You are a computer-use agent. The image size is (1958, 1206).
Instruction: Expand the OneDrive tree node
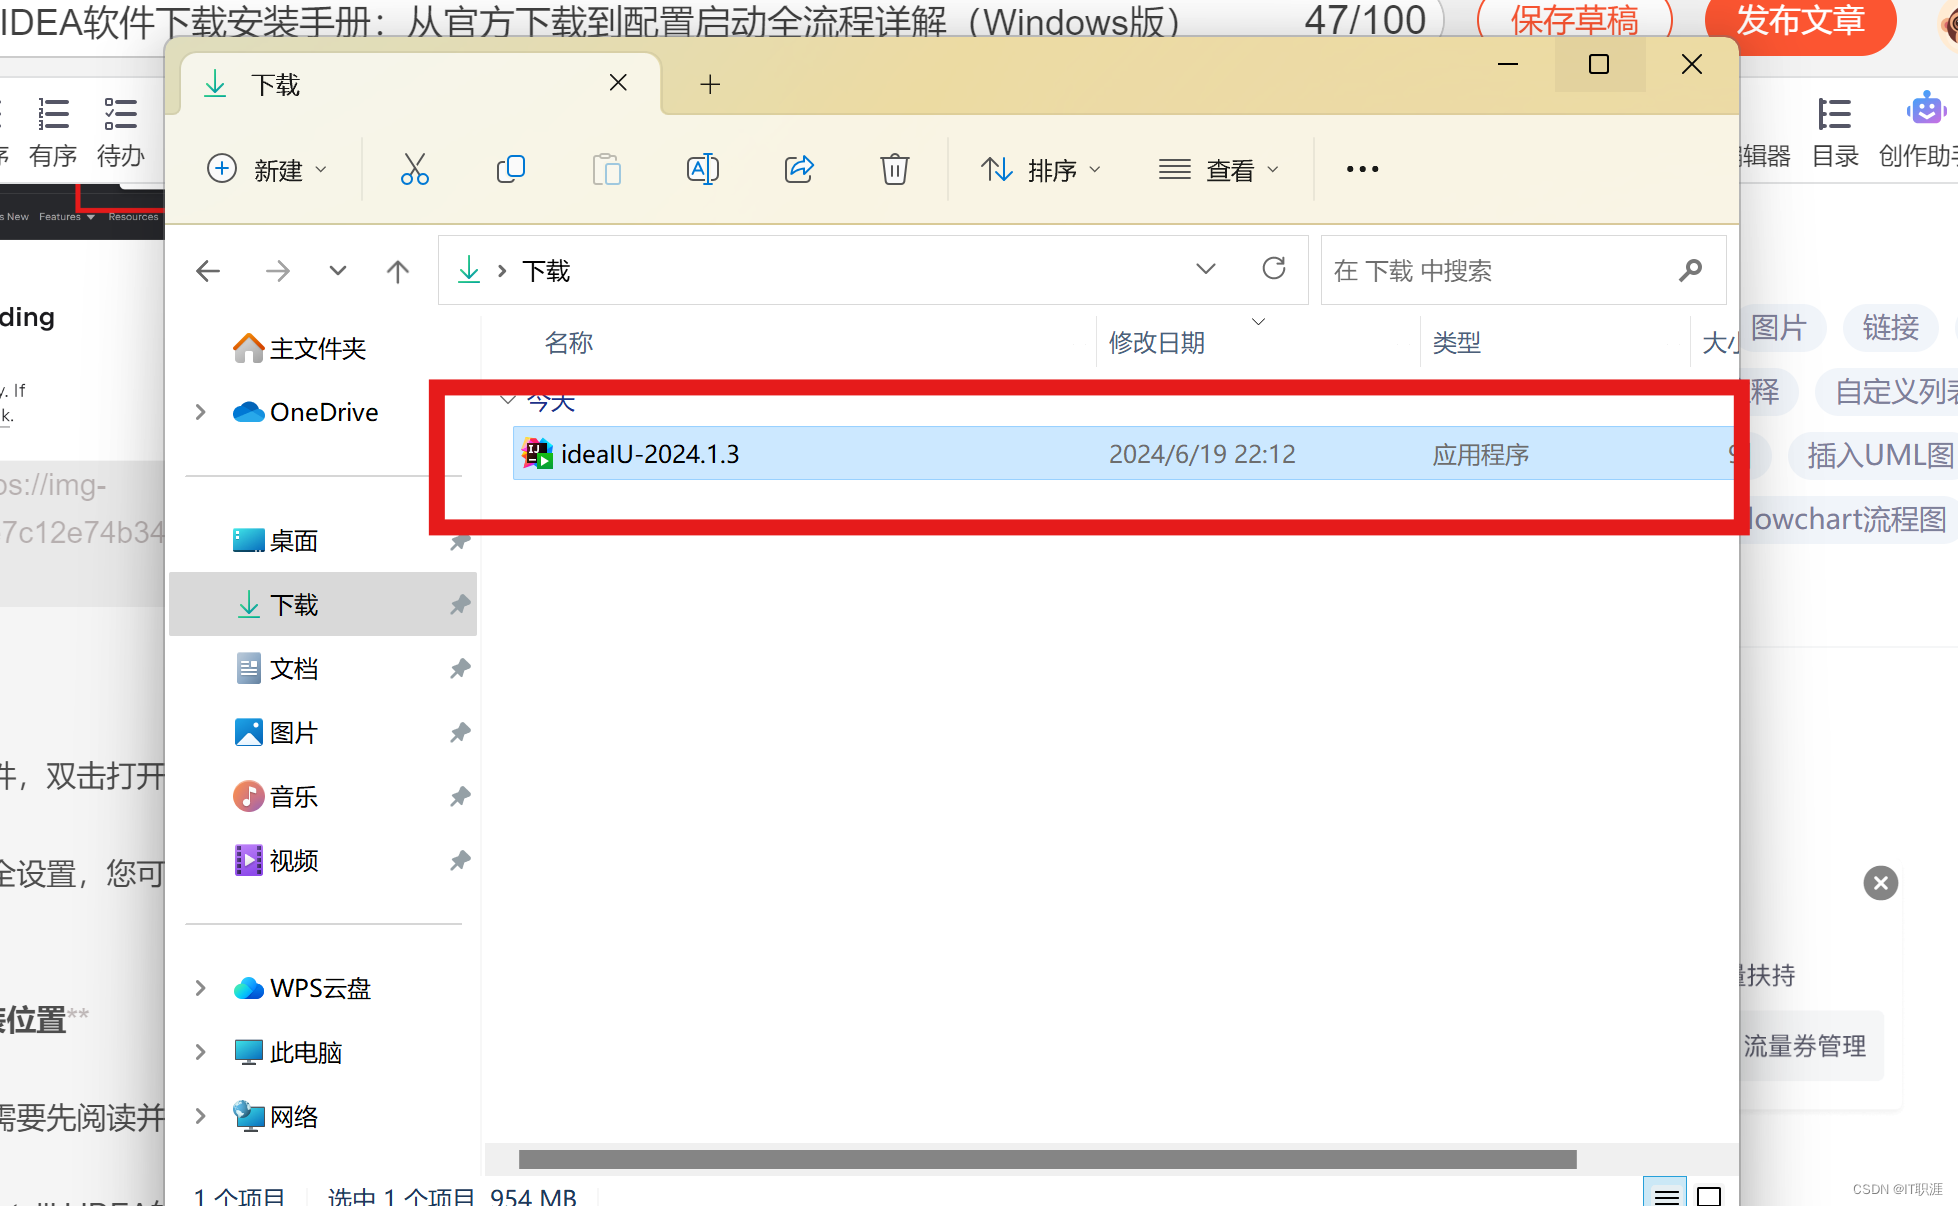tap(200, 412)
